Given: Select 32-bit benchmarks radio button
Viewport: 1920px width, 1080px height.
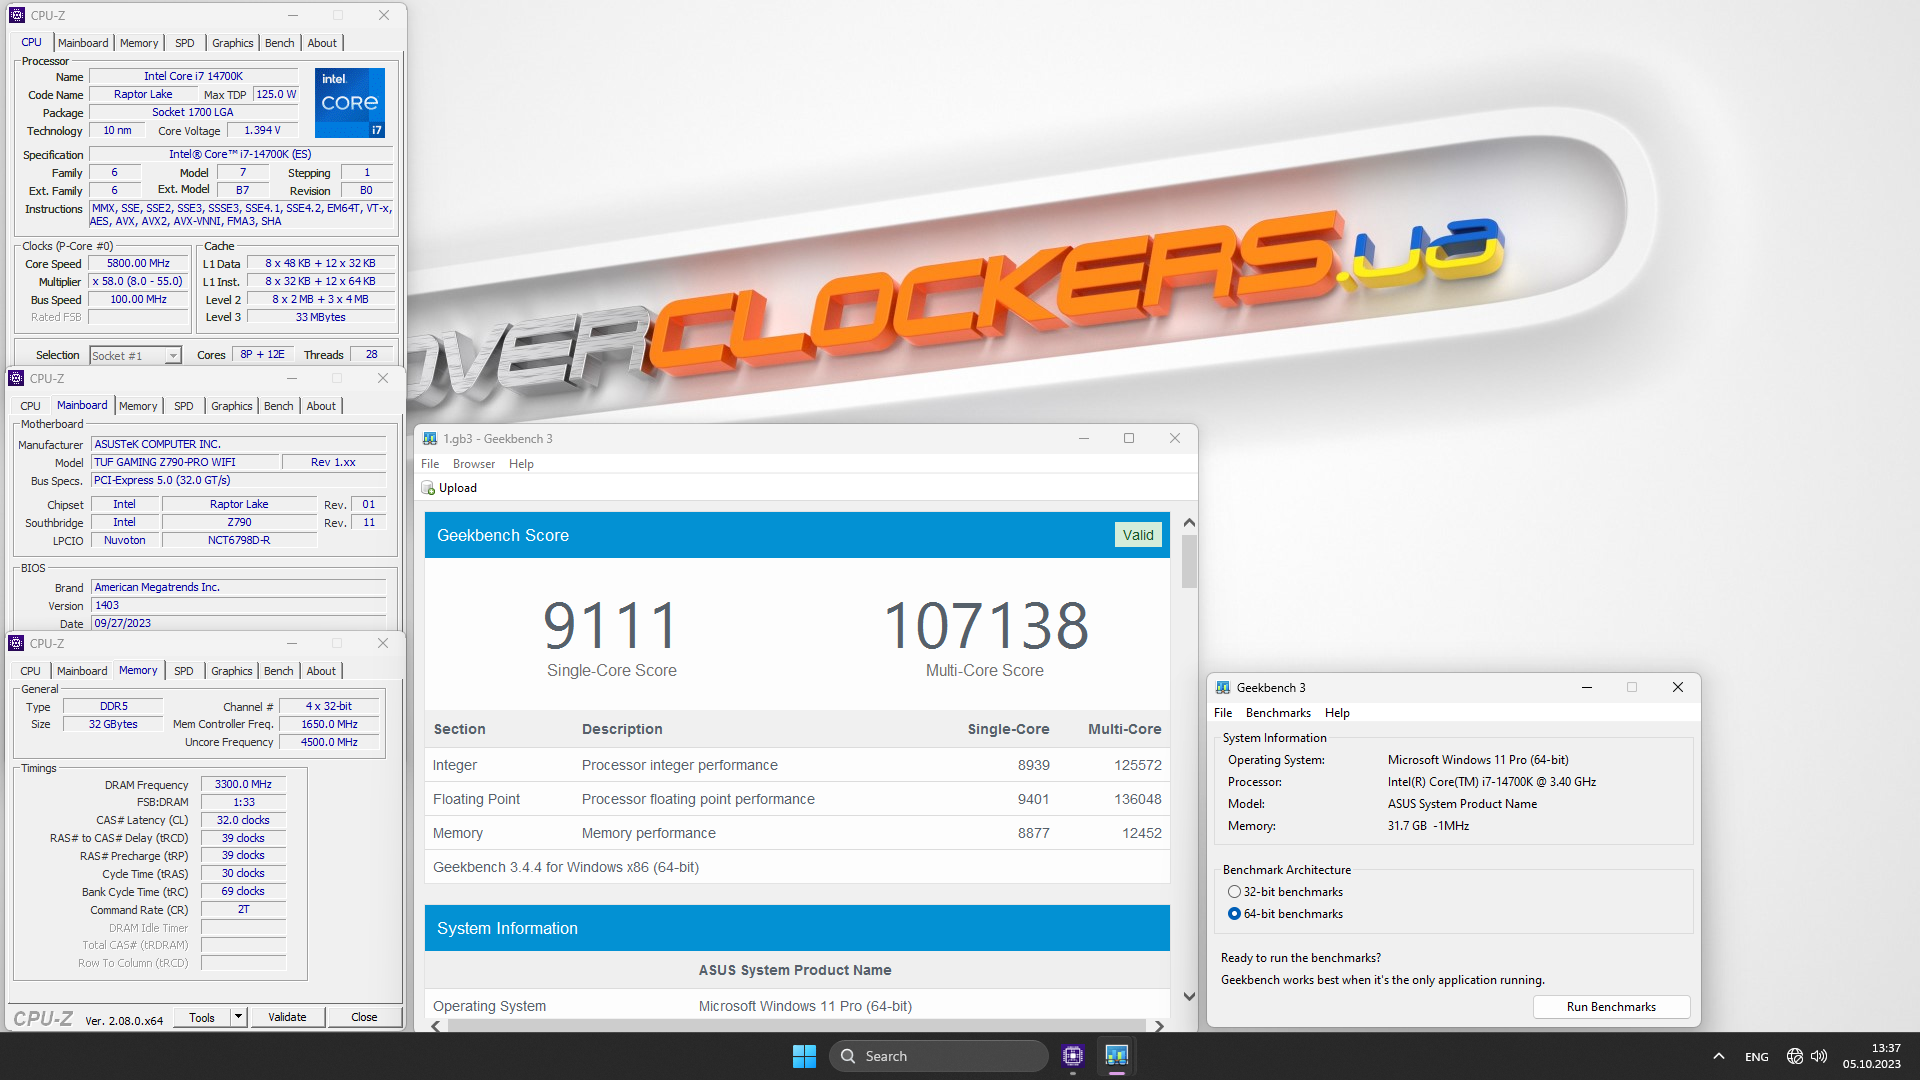Looking at the screenshot, I should (x=1234, y=892).
